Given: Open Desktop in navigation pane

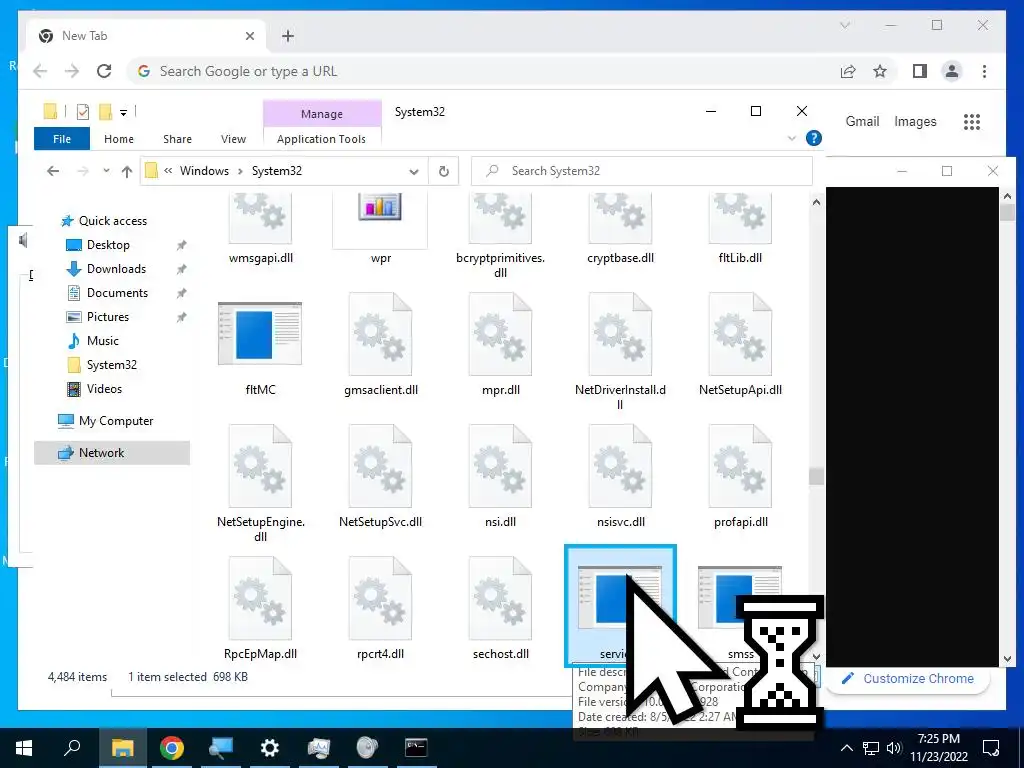Looking at the screenshot, I should [99, 245].
